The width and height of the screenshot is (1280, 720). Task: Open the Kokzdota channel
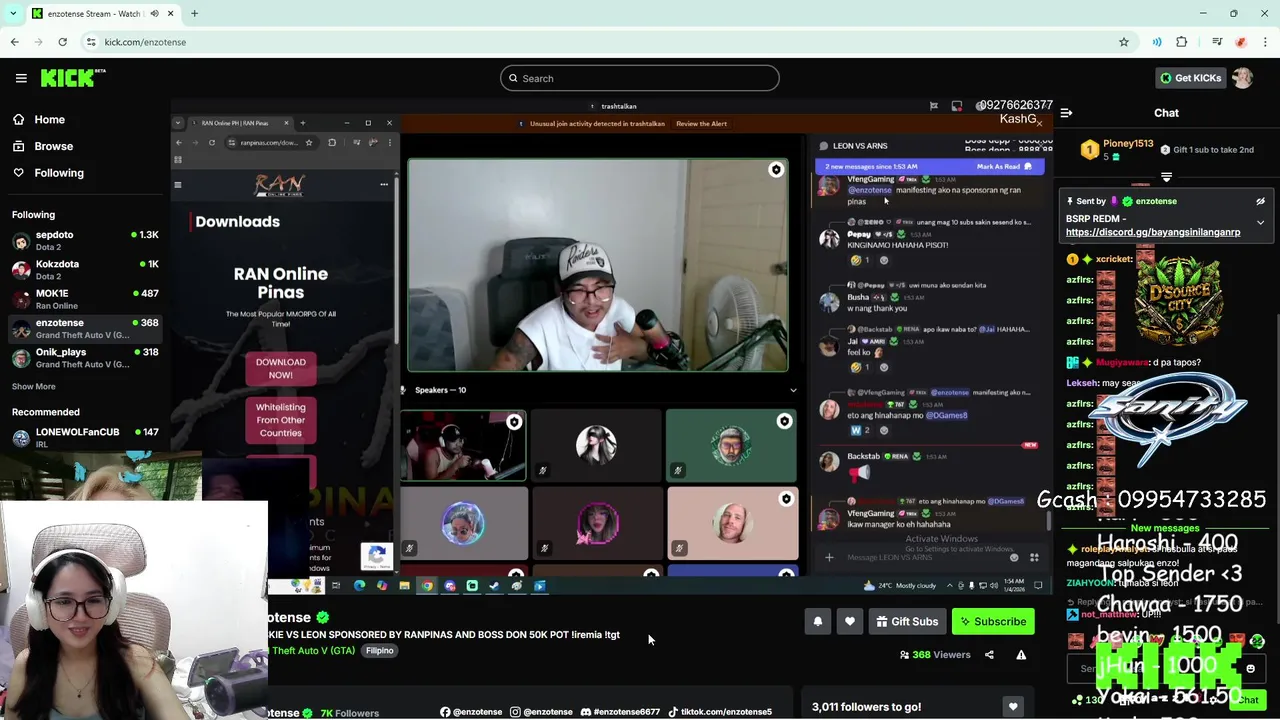click(85, 269)
